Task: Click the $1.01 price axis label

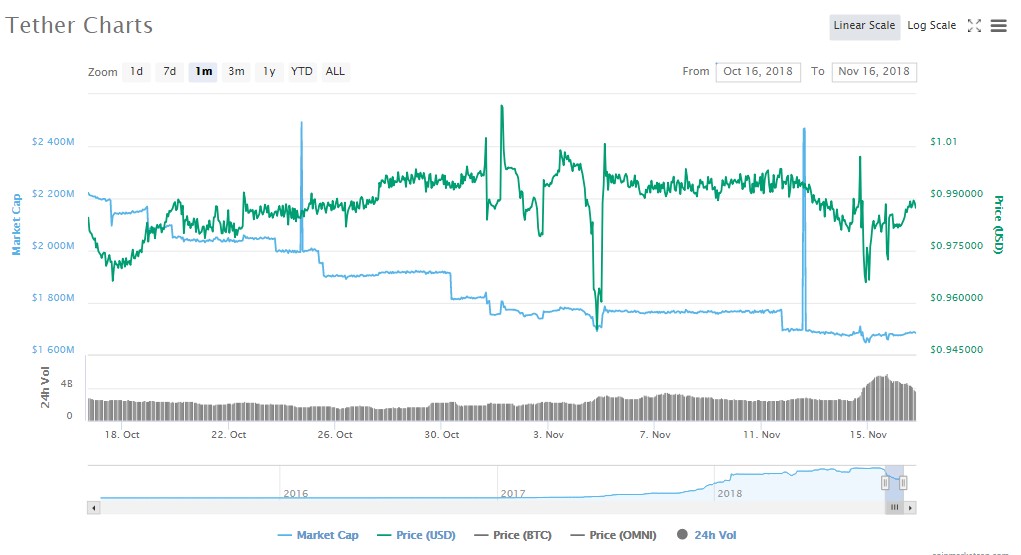Action: coord(944,142)
